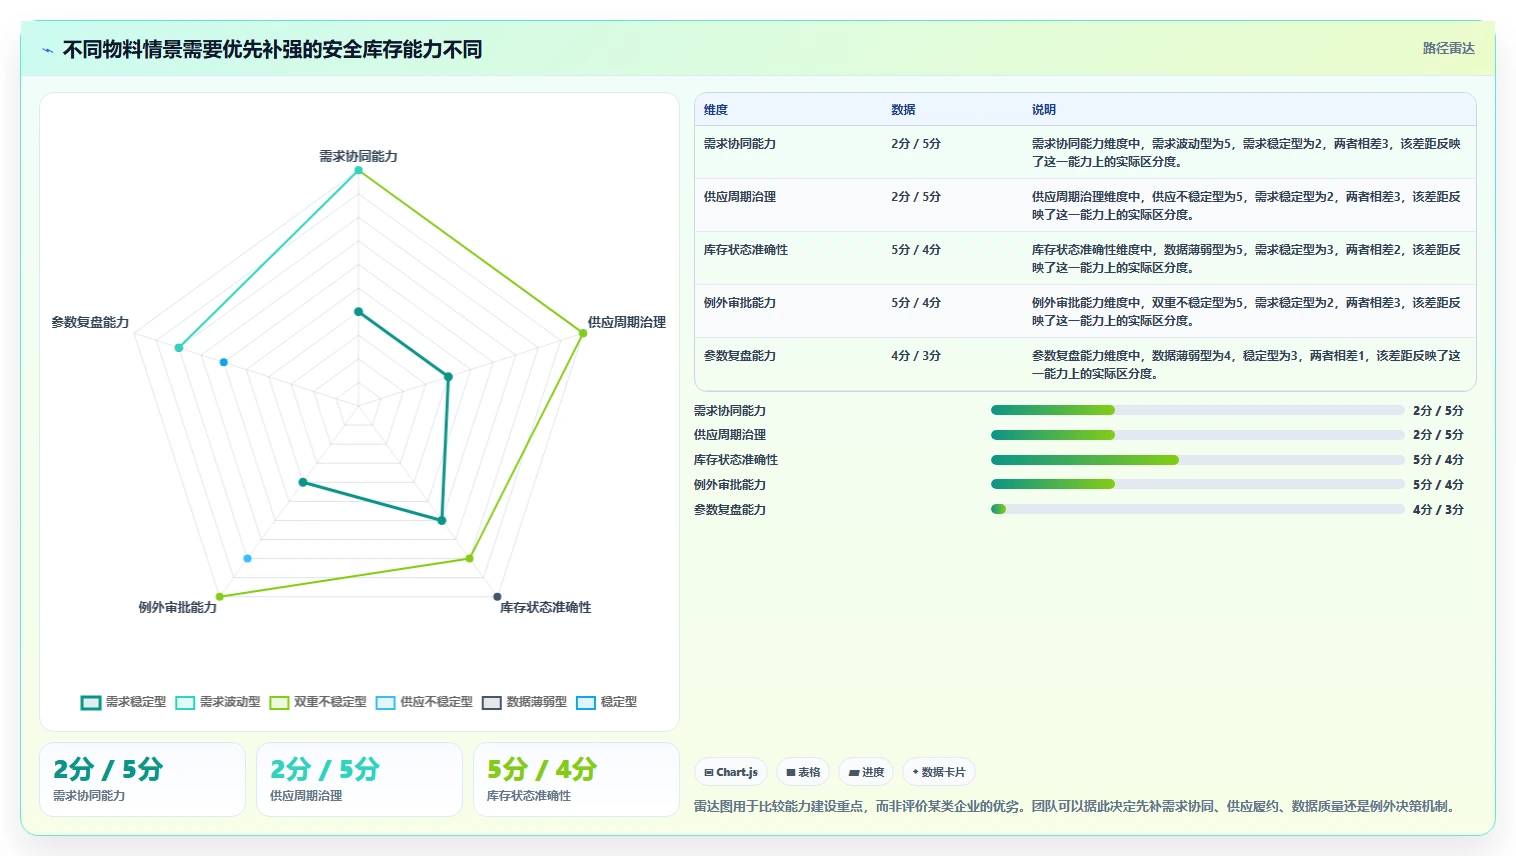The height and width of the screenshot is (856, 1516).
Task: Click the green data point at 例外审批能力 vertex
Action: tap(220, 597)
